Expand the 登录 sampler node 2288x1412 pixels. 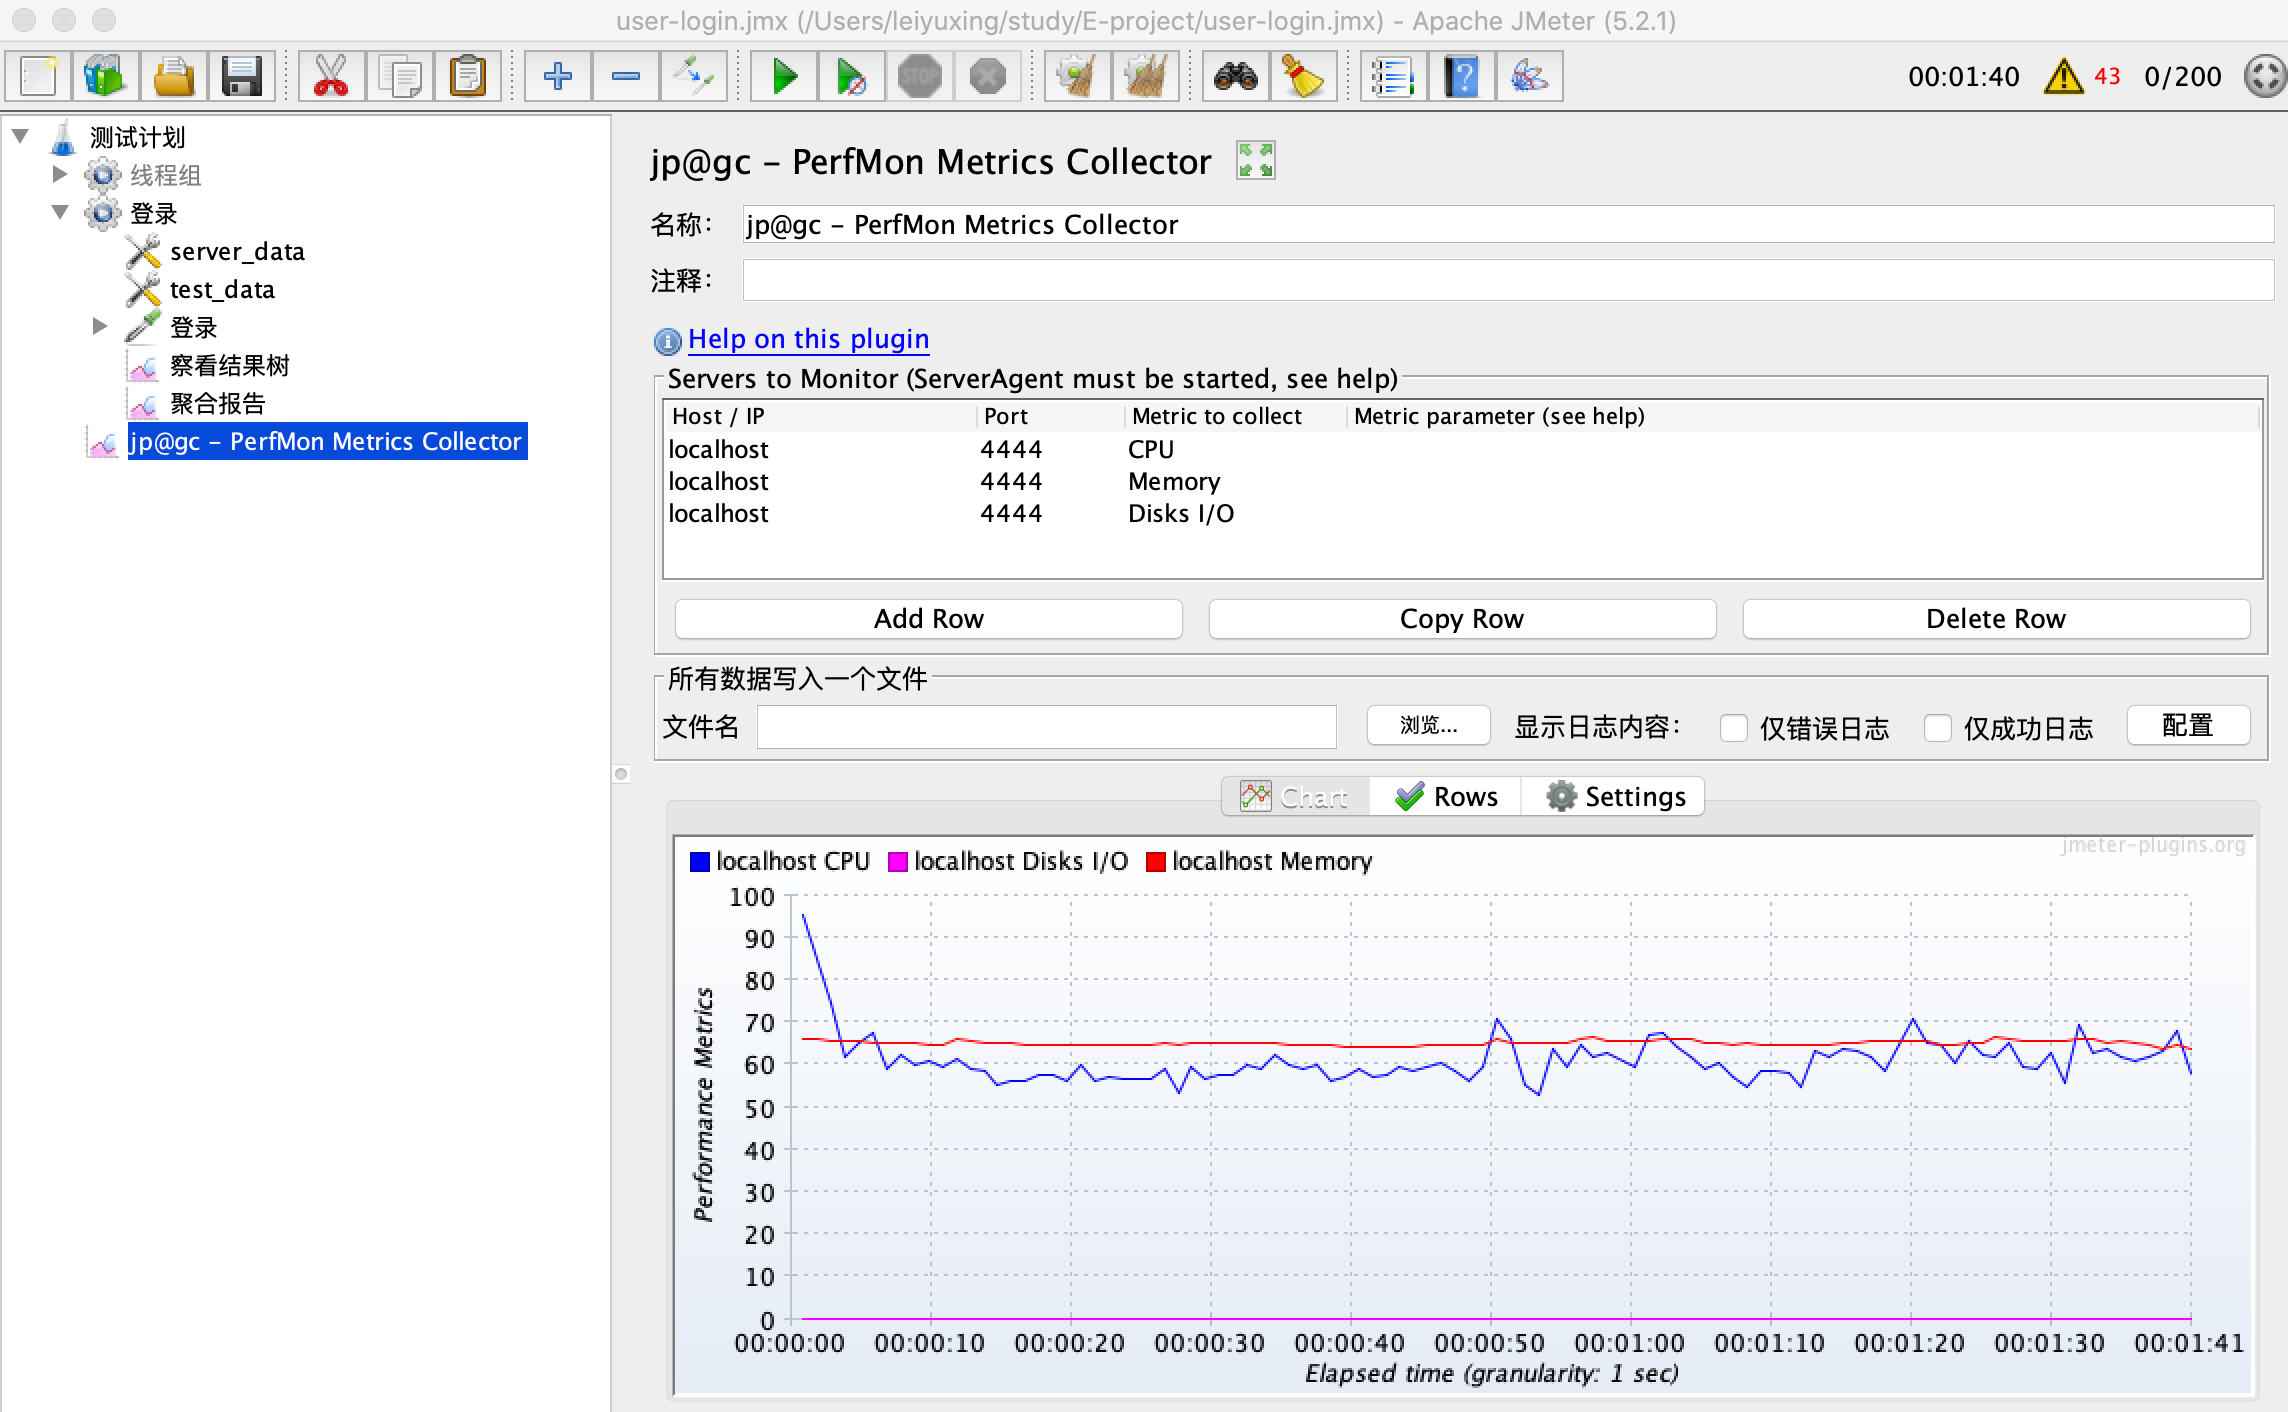[x=99, y=326]
